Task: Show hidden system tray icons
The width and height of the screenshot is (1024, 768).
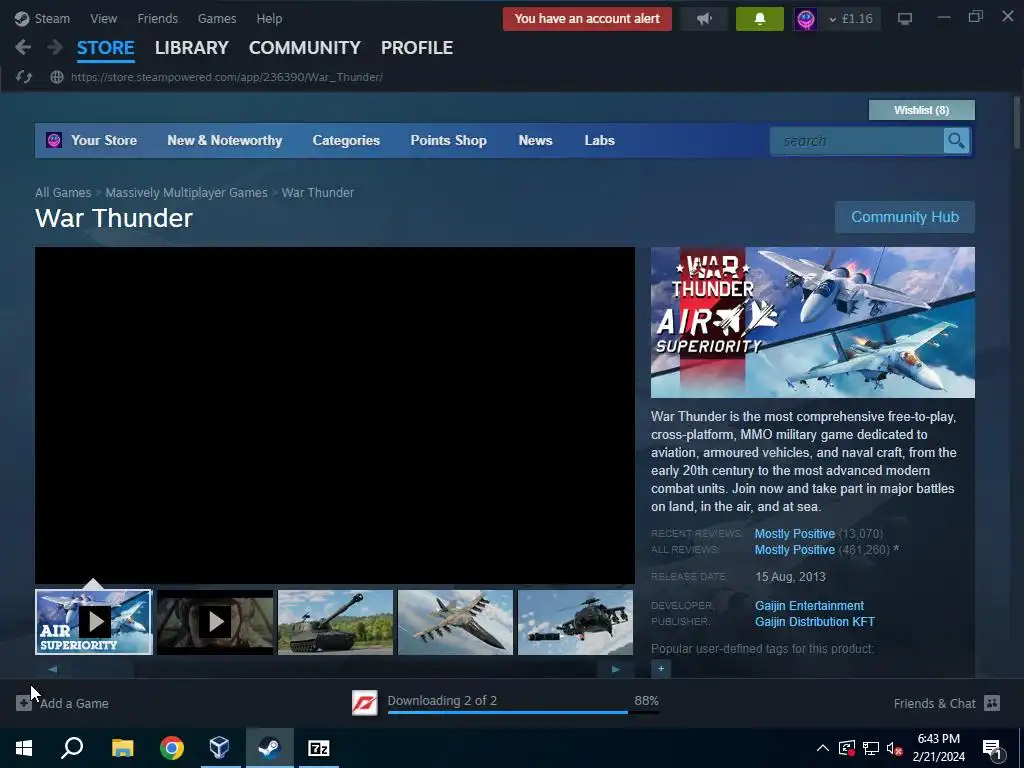Action: (823, 748)
